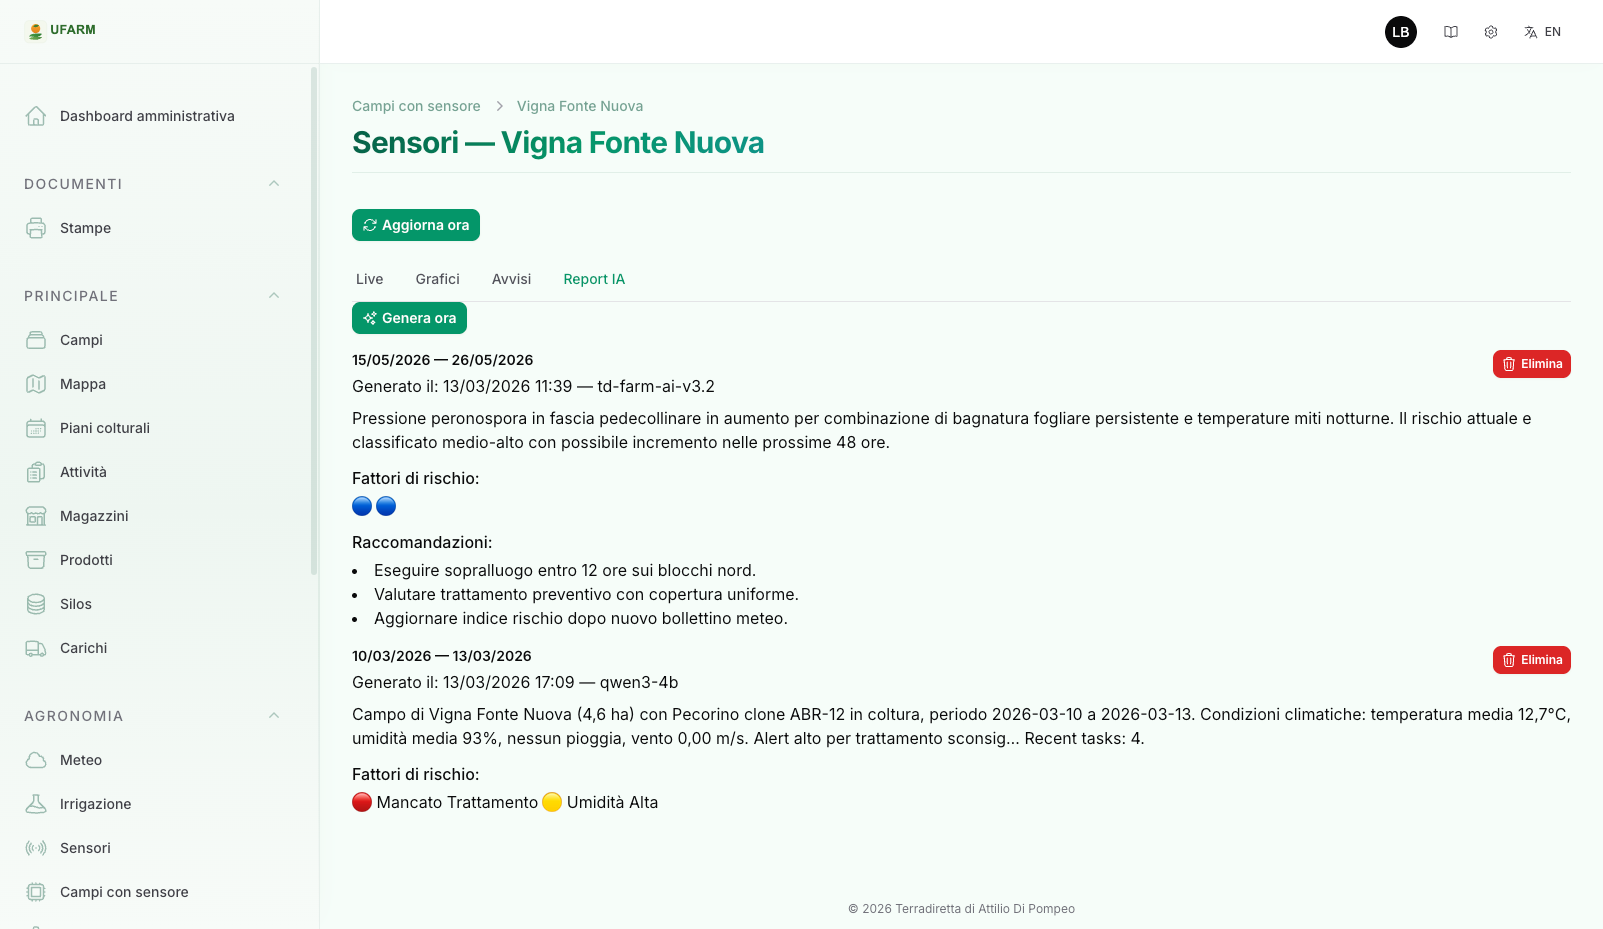Screen dimensions: 1603x929
Task: Collapse the AGRONOMIA section
Action: 274,715
